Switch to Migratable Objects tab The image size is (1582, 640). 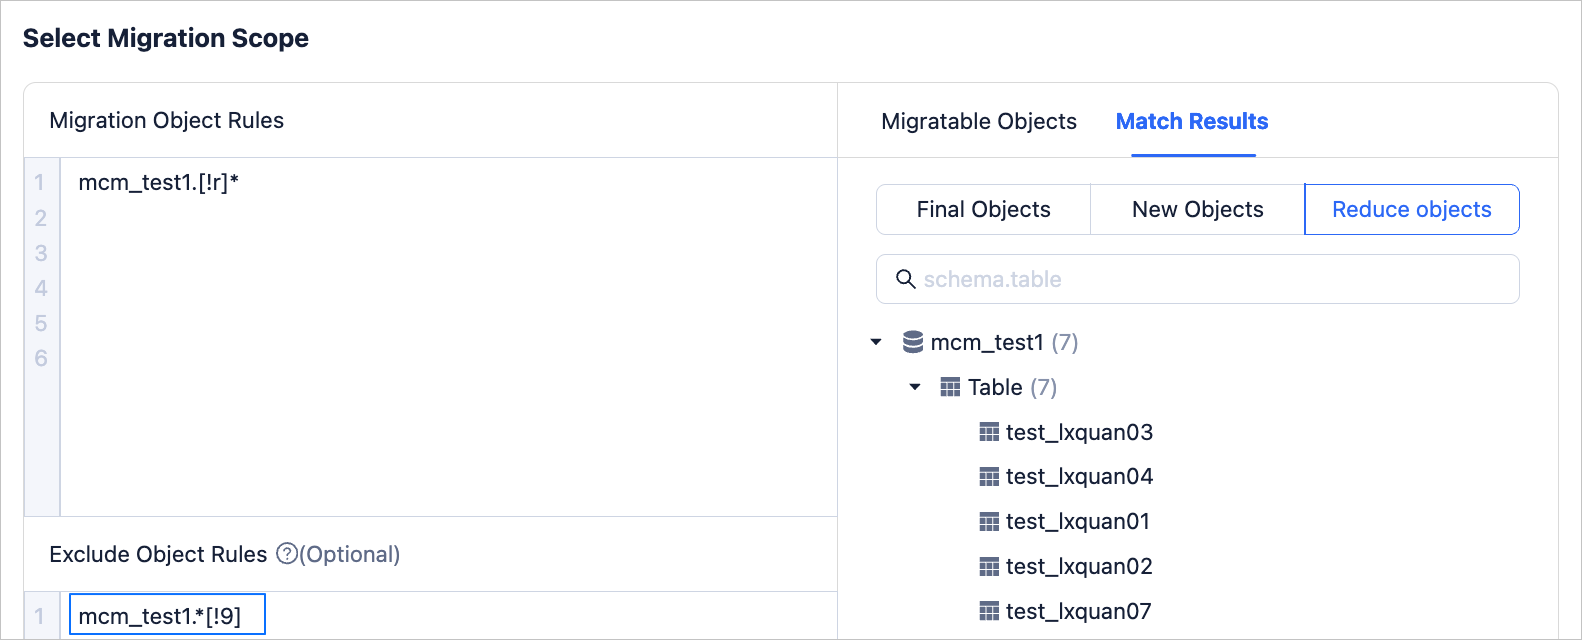[978, 122]
